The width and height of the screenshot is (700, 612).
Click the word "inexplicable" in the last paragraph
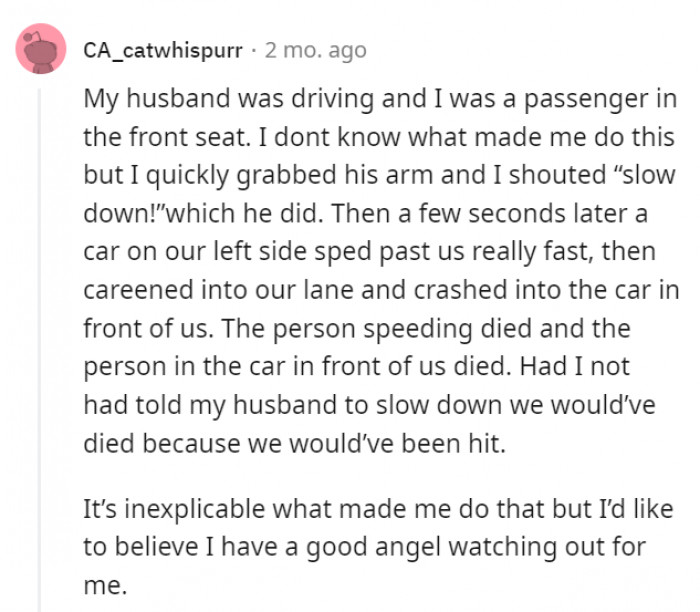[195, 509]
